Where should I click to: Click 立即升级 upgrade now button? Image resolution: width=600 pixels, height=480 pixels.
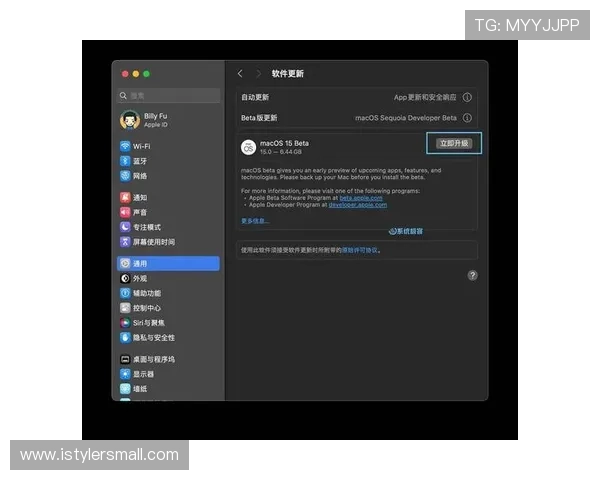pos(454,143)
